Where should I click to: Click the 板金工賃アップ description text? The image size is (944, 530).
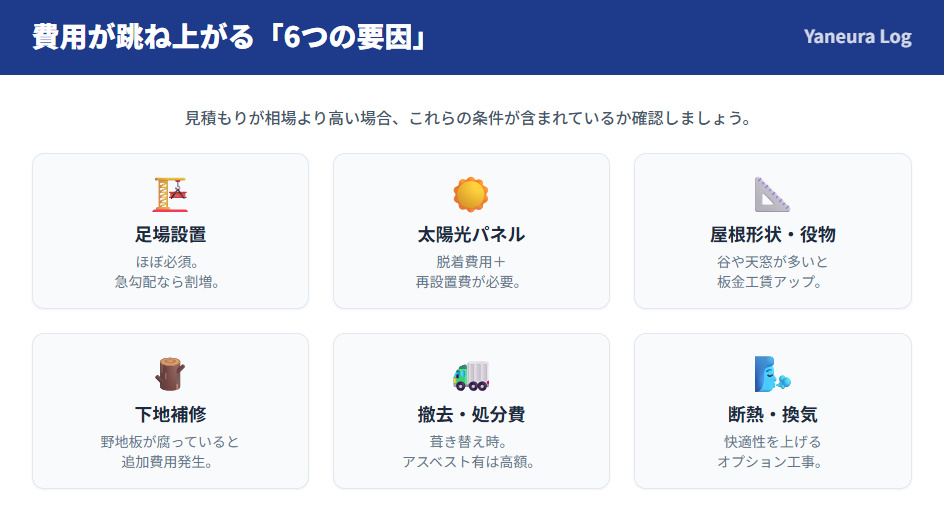772,282
